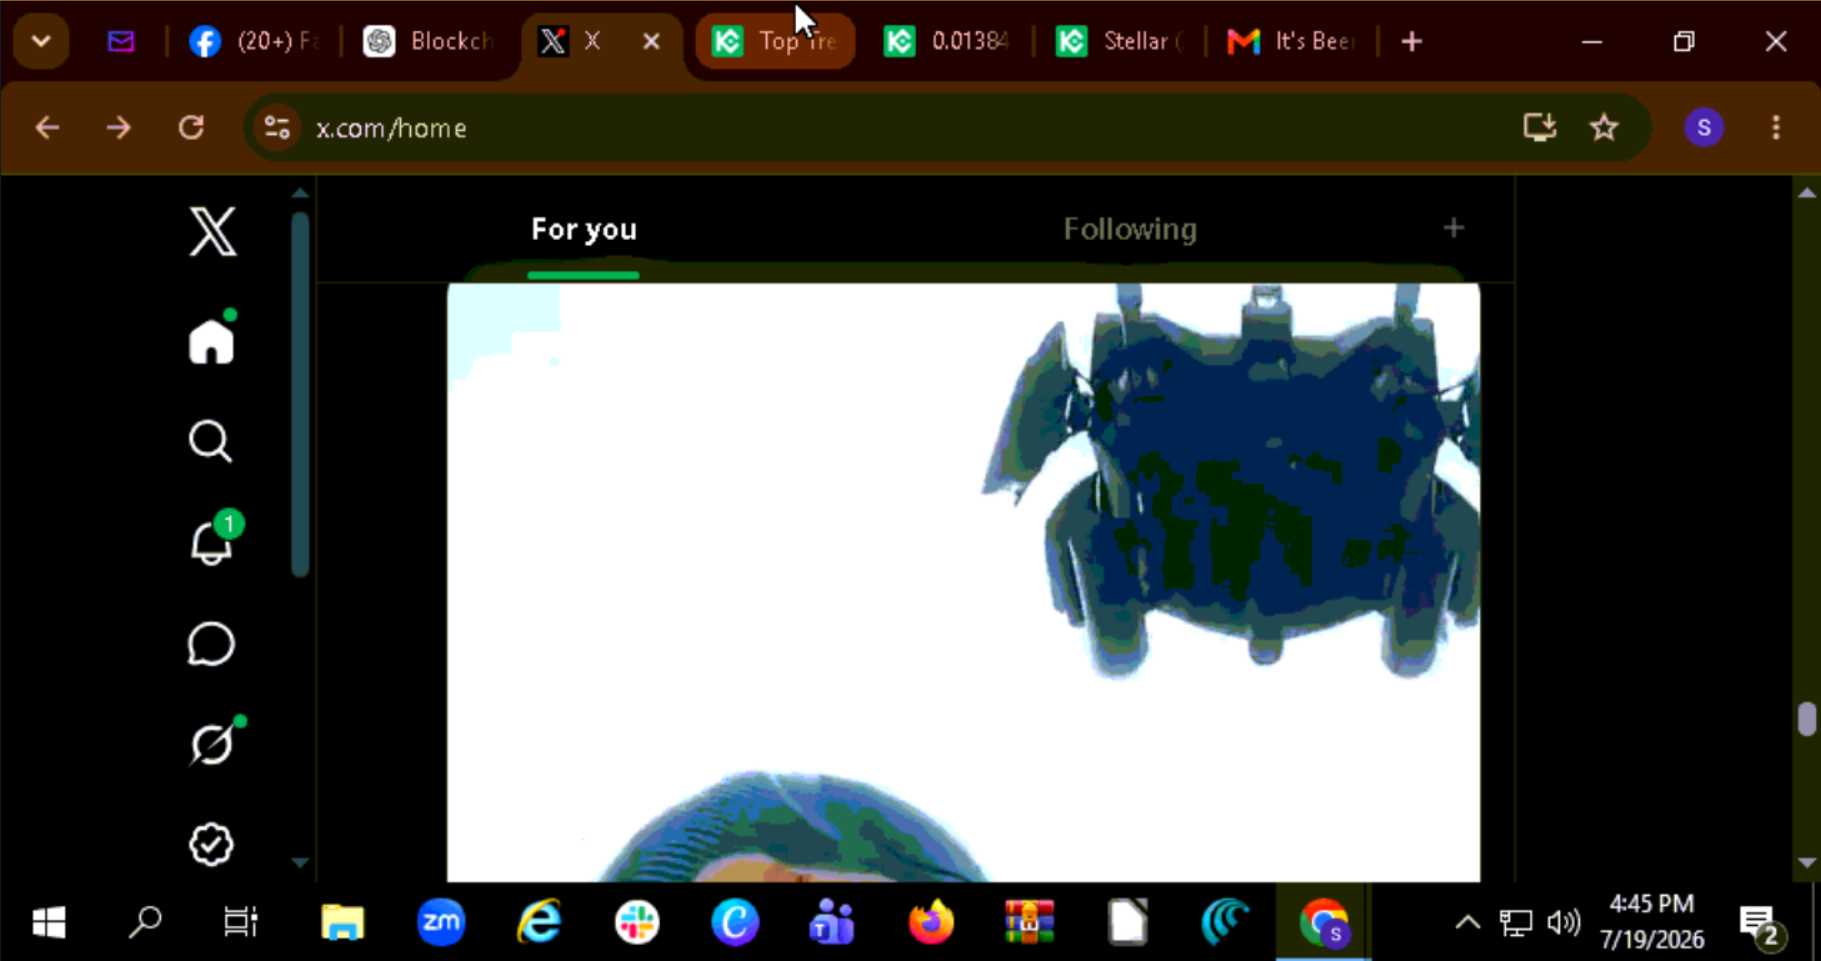Open the volume control in system tray

coord(1564,922)
